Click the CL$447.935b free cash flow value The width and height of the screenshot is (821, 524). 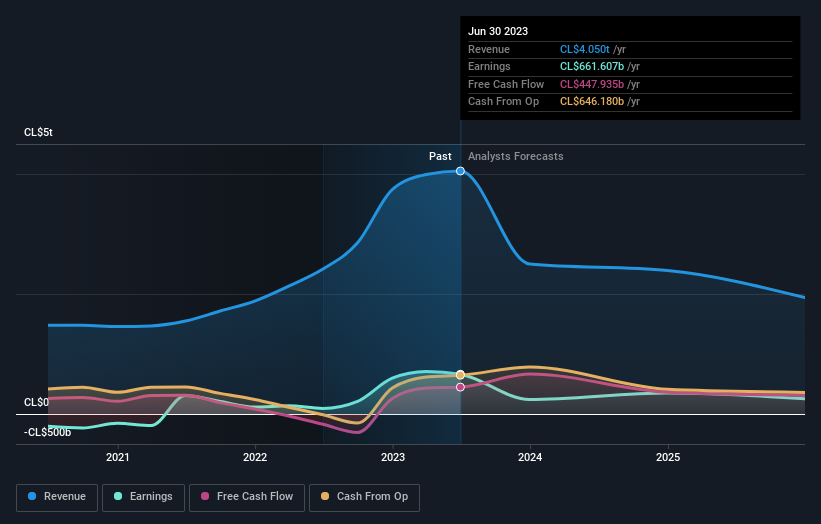(x=592, y=84)
